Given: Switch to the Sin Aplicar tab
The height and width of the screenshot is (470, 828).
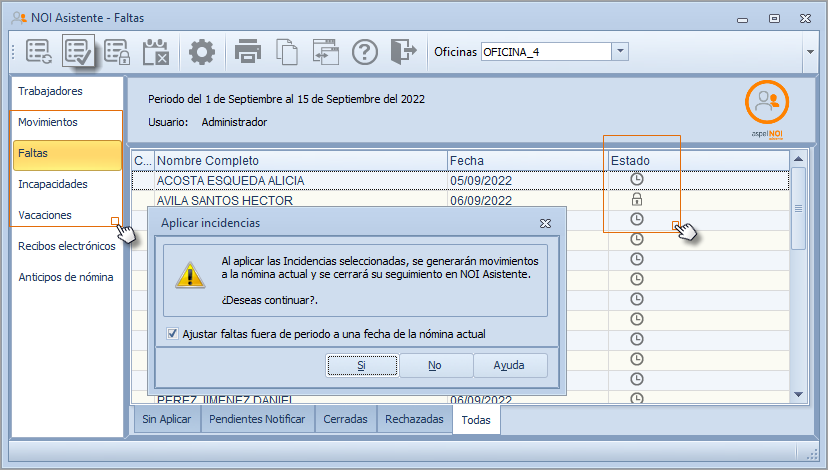Looking at the screenshot, I should (168, 420).
